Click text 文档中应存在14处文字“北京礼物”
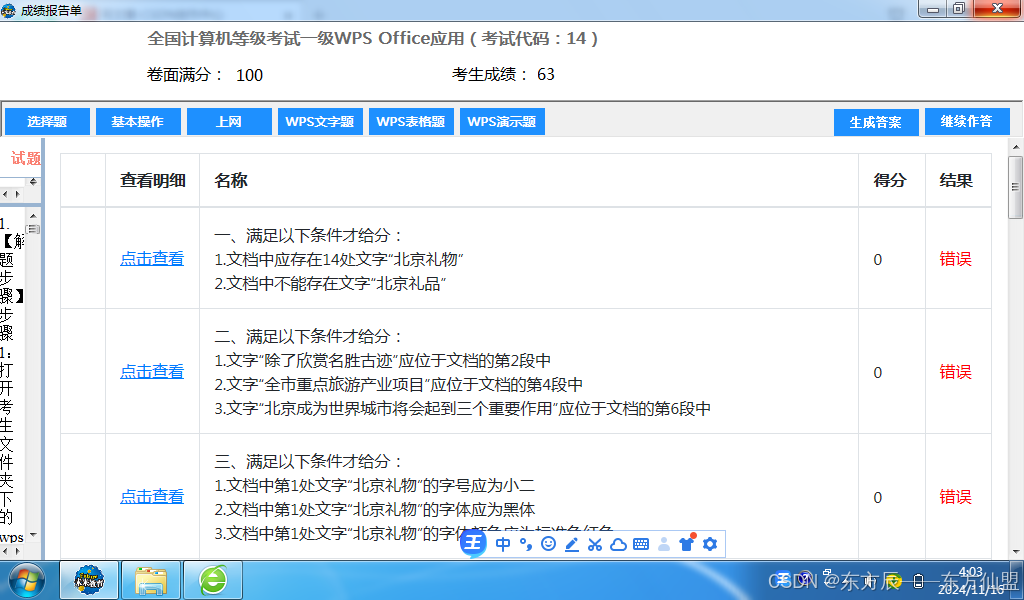1024x600 pixels. (338, 259)
